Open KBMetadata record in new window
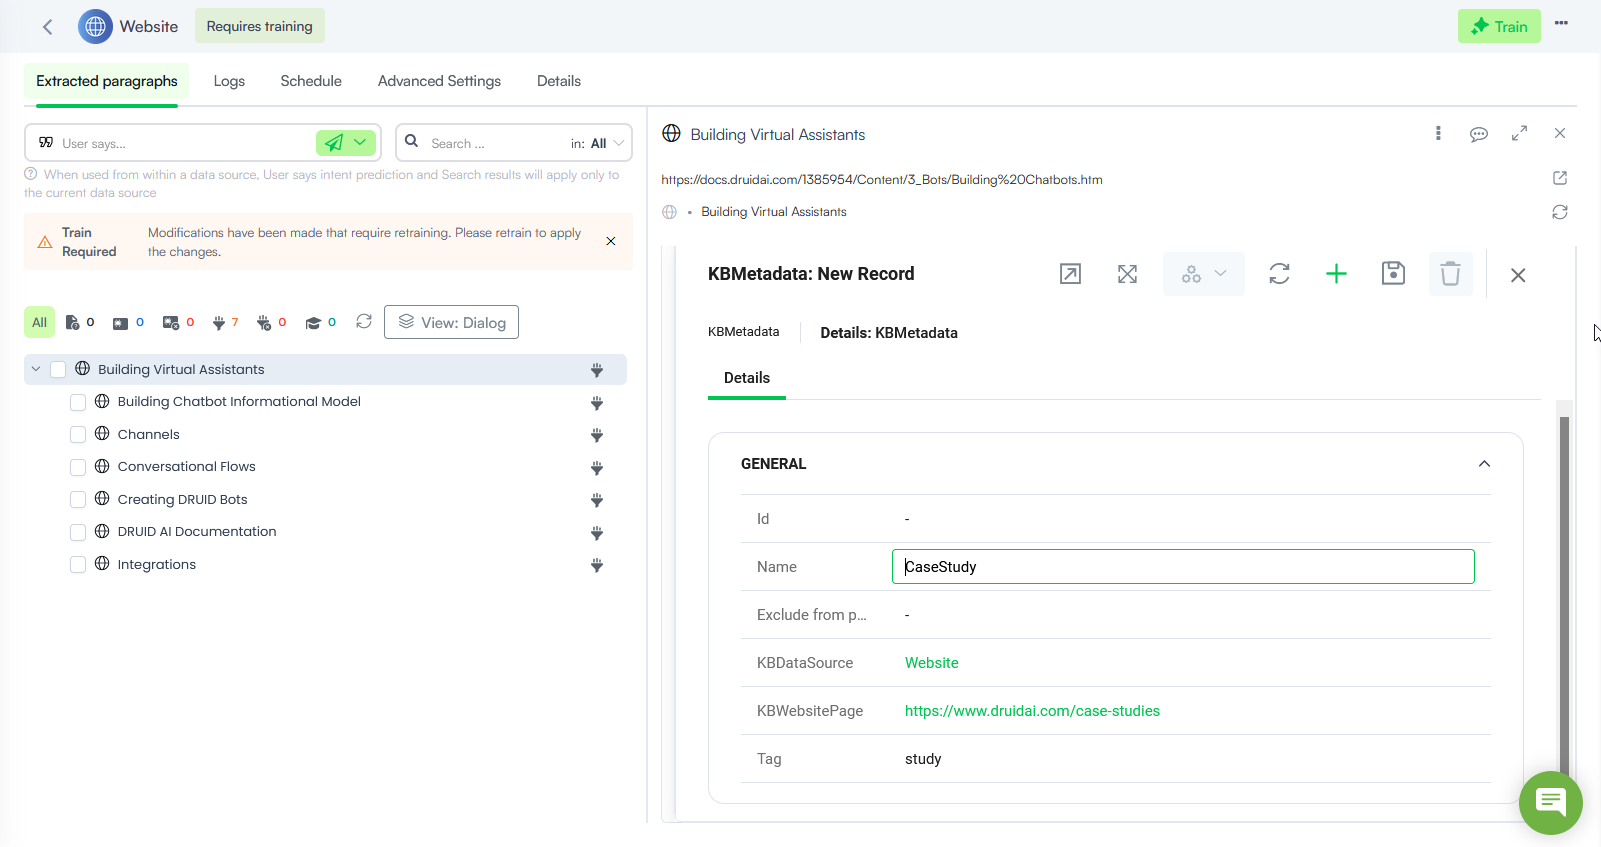The image size is (1601, 847). (x=1070, y=274)
